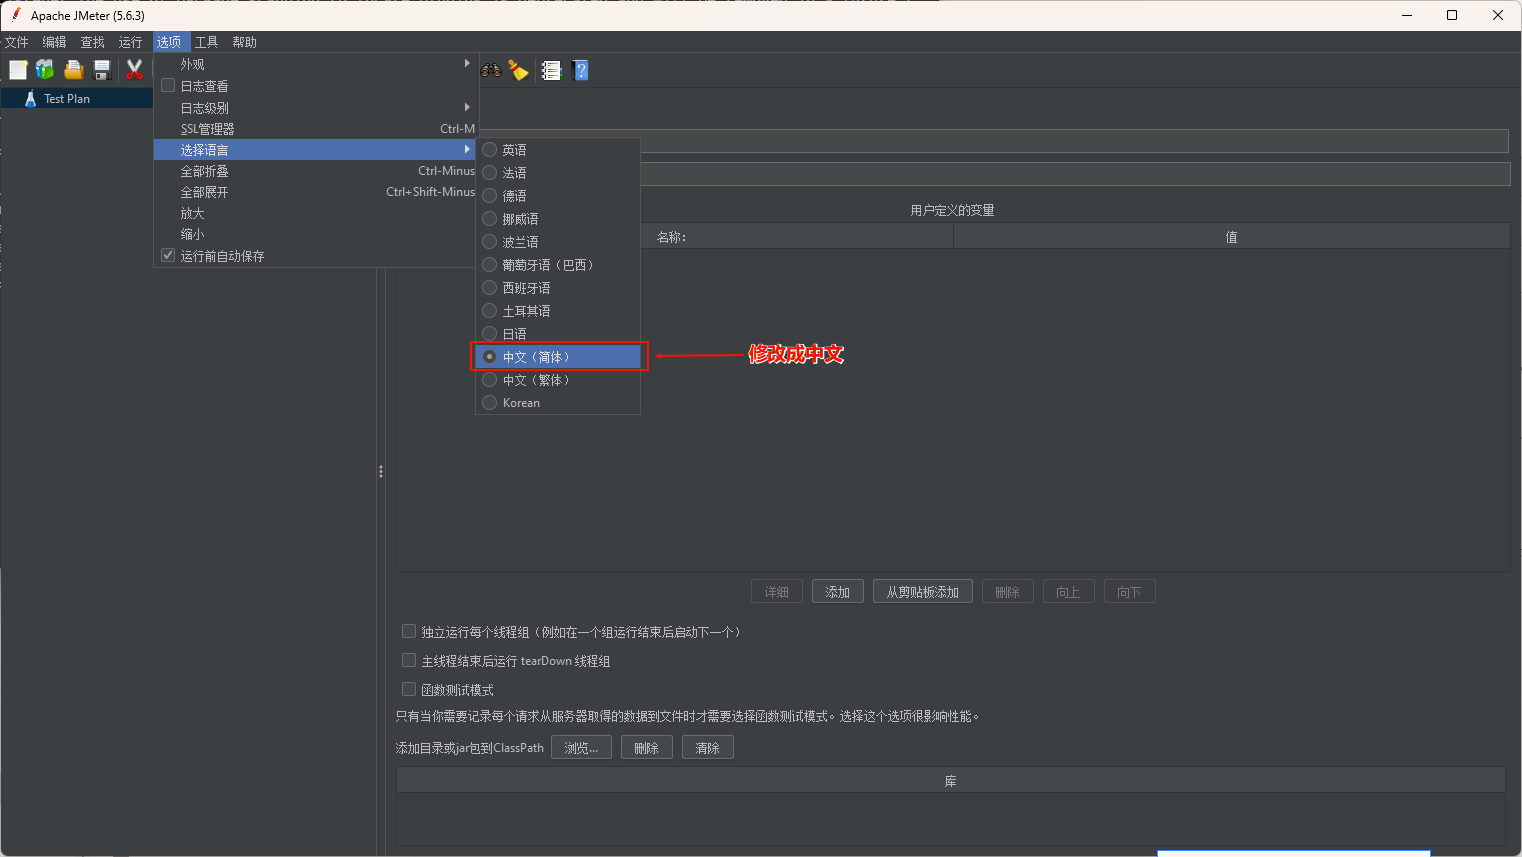Click the 向上 button

pos(1069,592)
